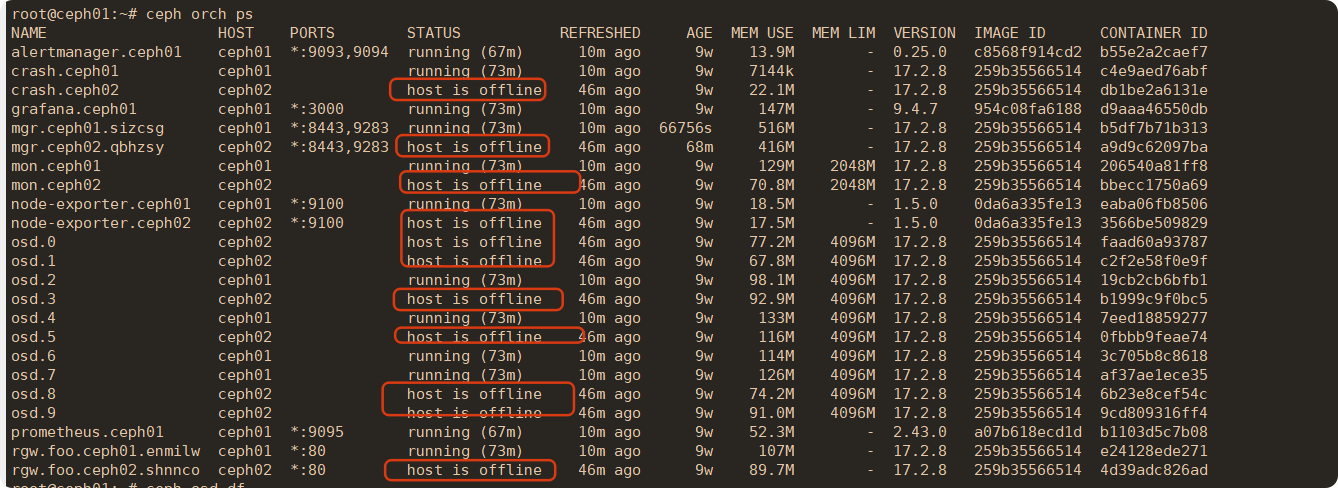Click the MEM LIM column header
The width and height of the screenshot is (1338, 488).
pos(843,33)
